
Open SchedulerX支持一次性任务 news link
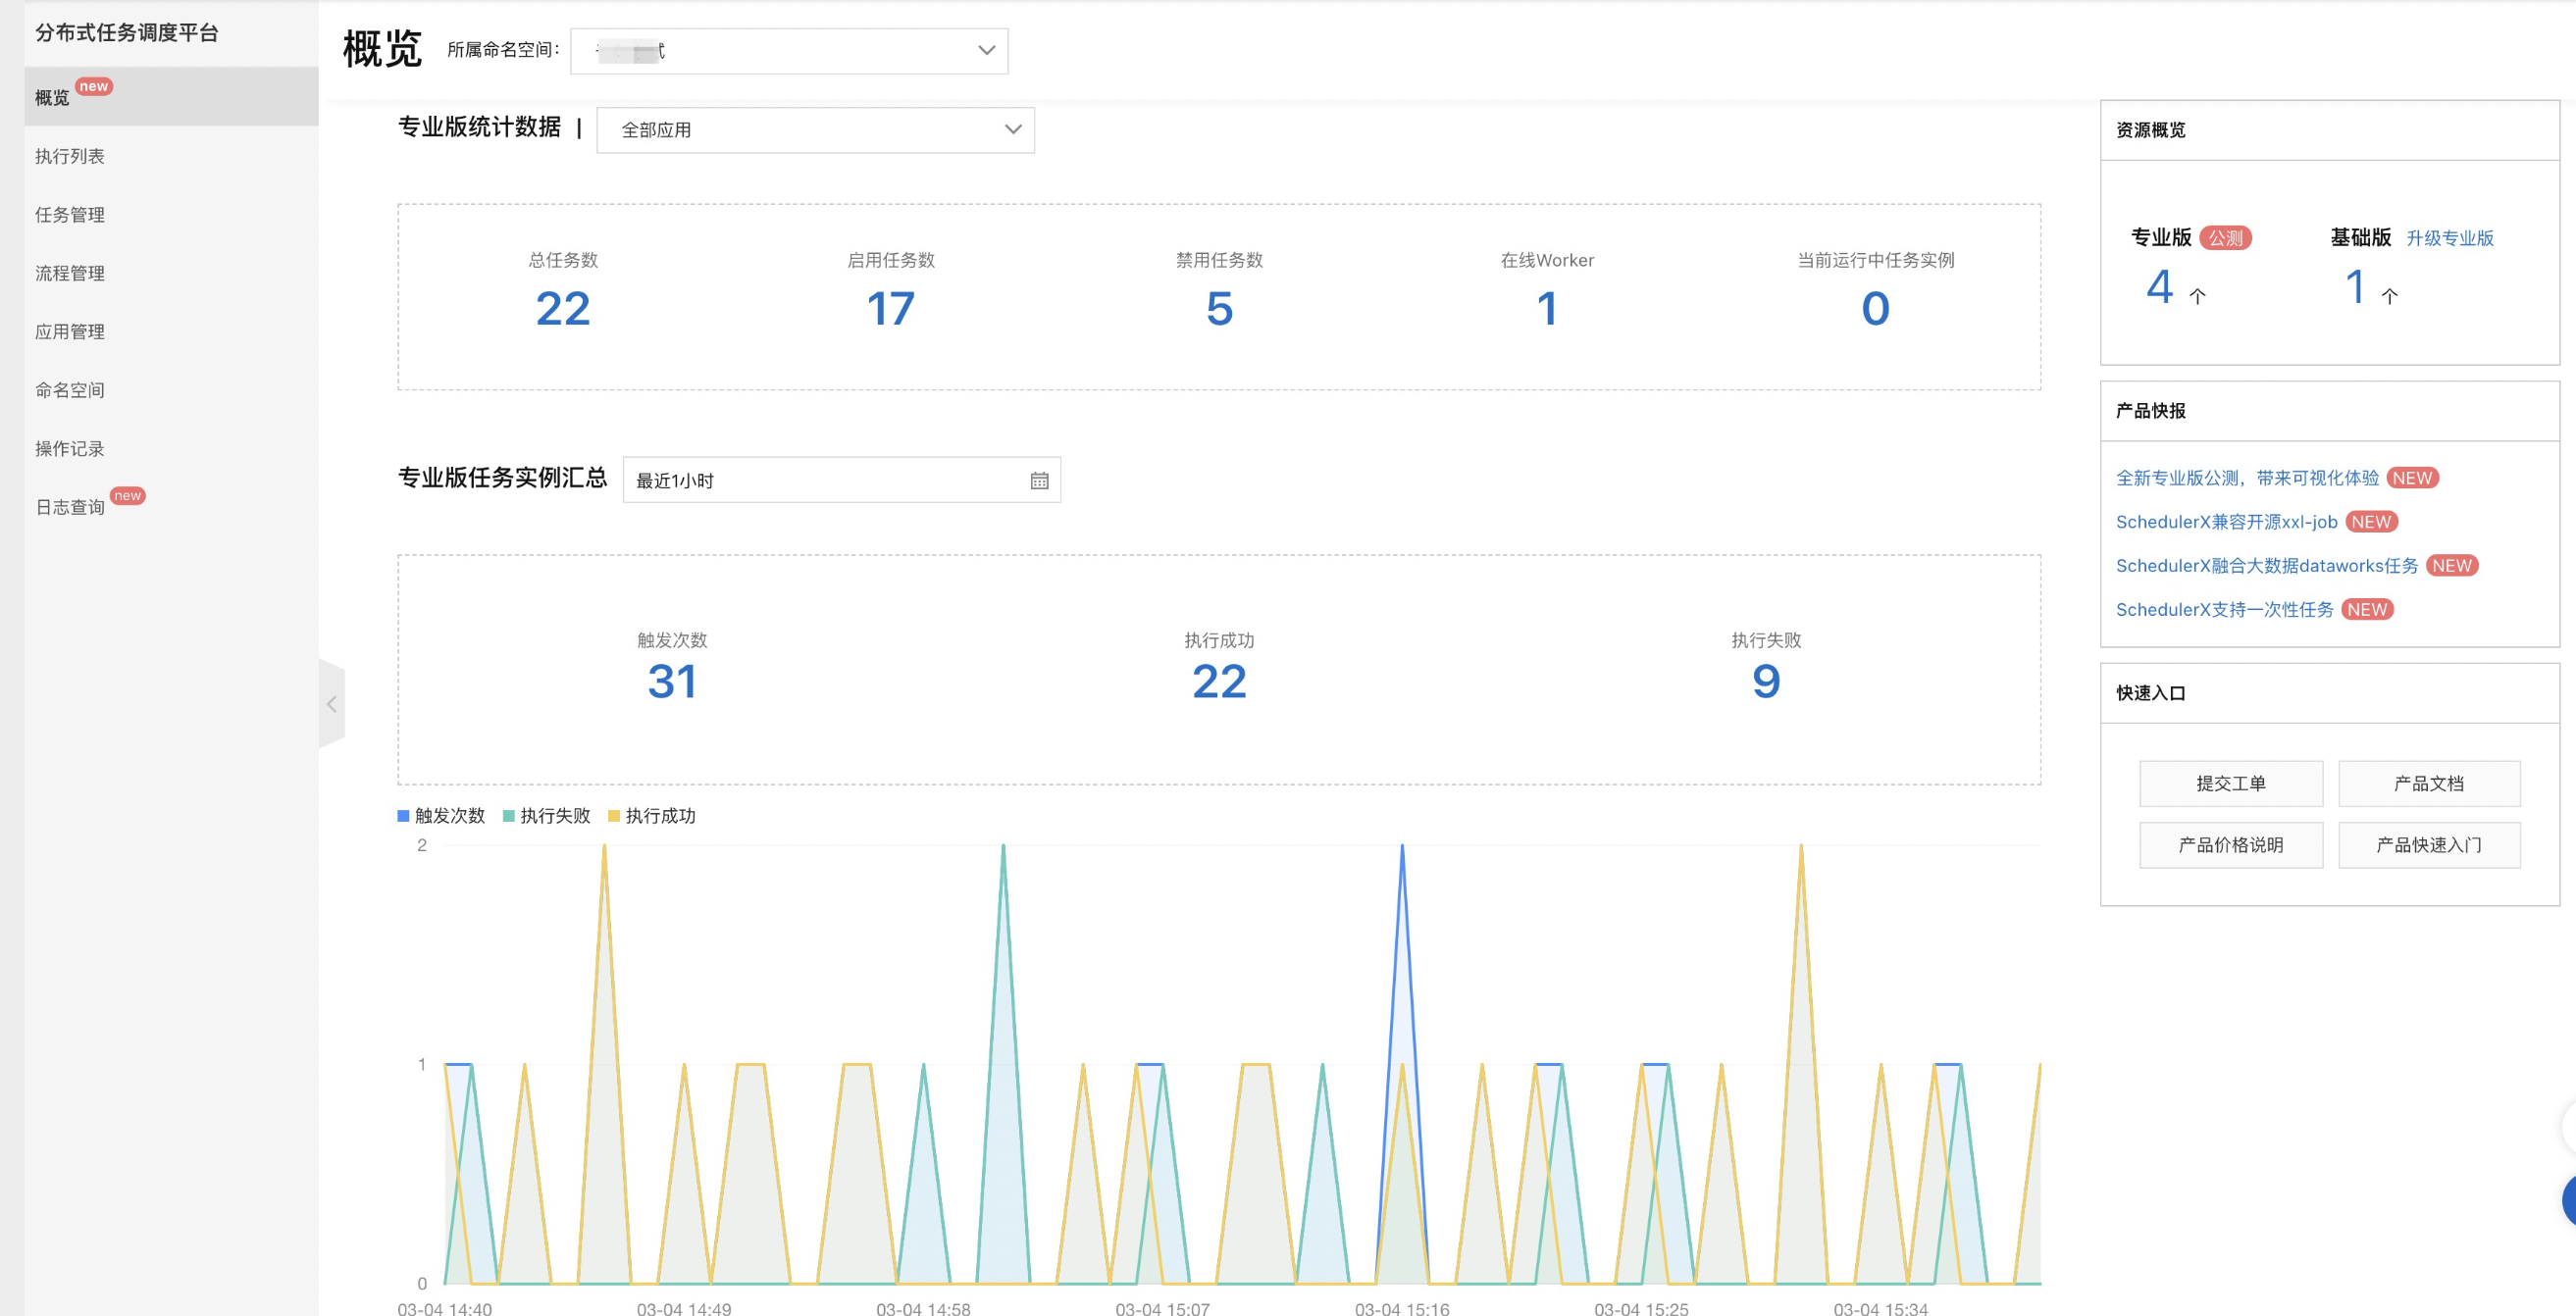(x=2224, y=610)
